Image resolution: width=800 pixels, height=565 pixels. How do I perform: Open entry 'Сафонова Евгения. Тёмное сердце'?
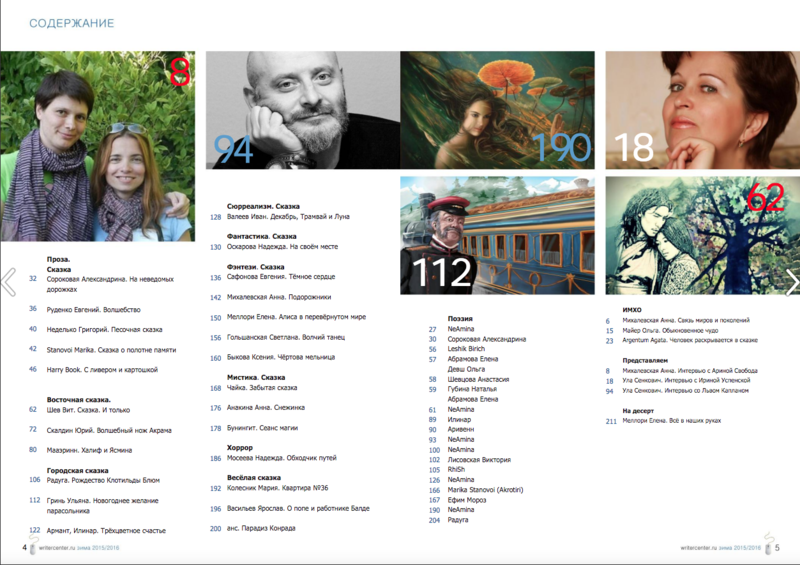tap(281, 277)
